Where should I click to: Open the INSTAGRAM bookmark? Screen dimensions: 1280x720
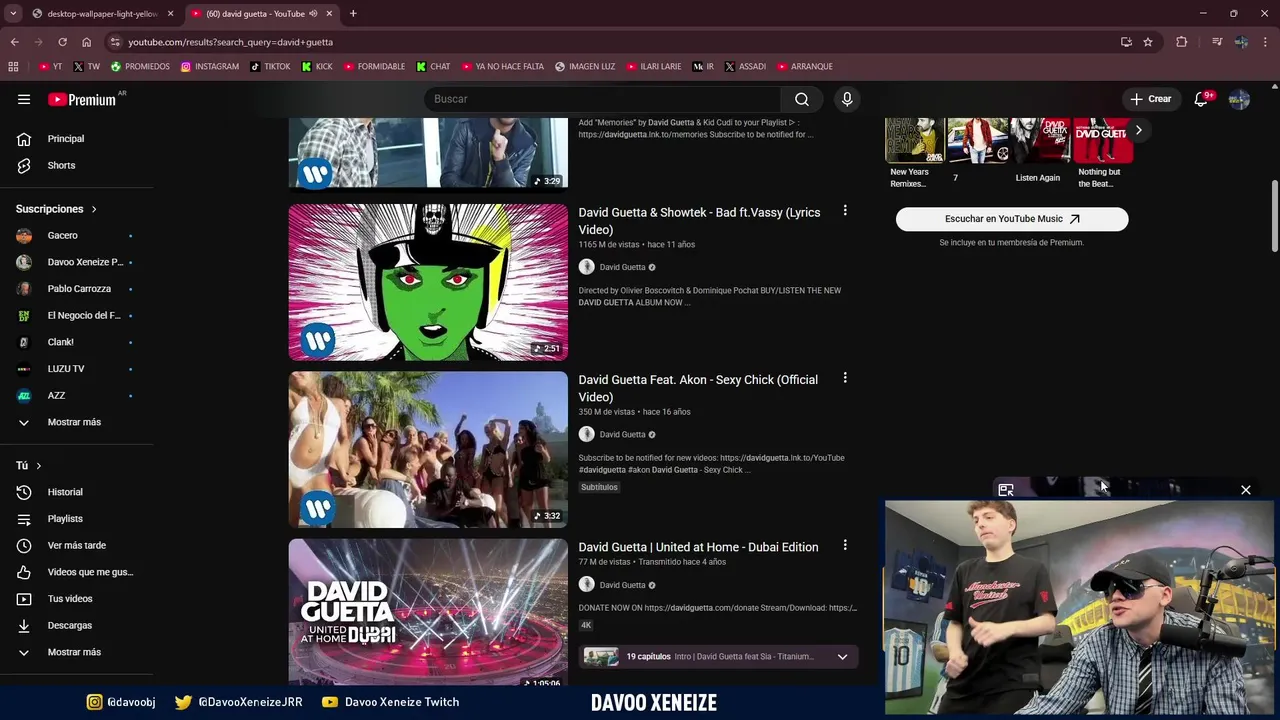coord(210,67)
